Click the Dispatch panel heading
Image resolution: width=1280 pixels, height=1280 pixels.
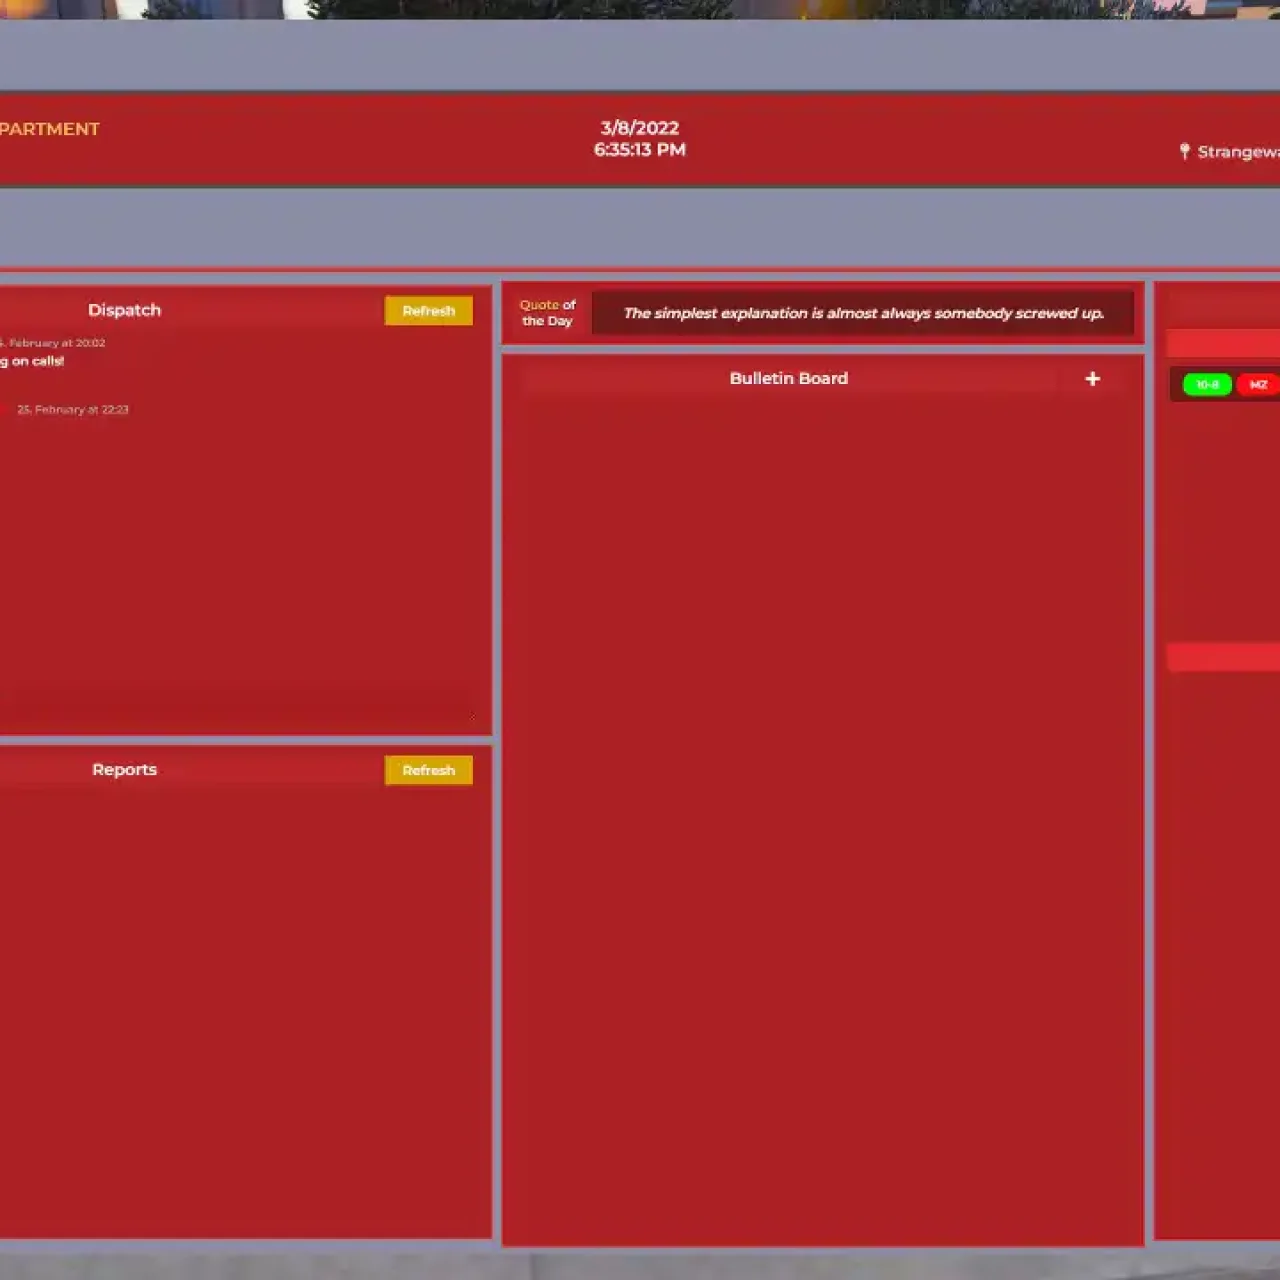click(x=124, y=310)
